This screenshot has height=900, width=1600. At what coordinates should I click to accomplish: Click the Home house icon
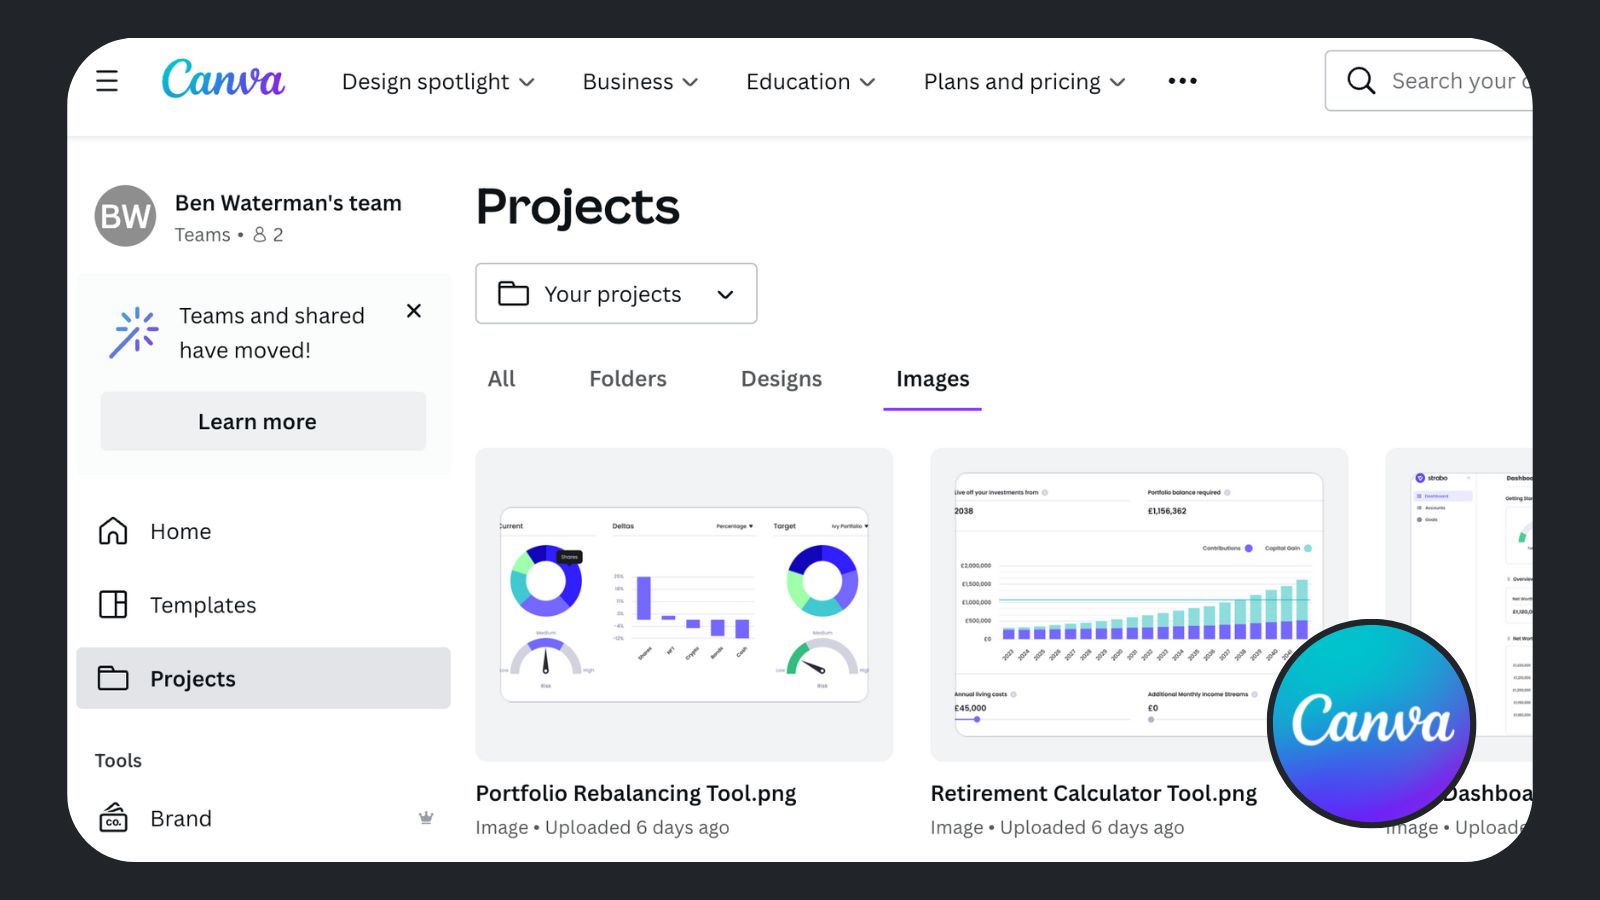pos(113,531)
